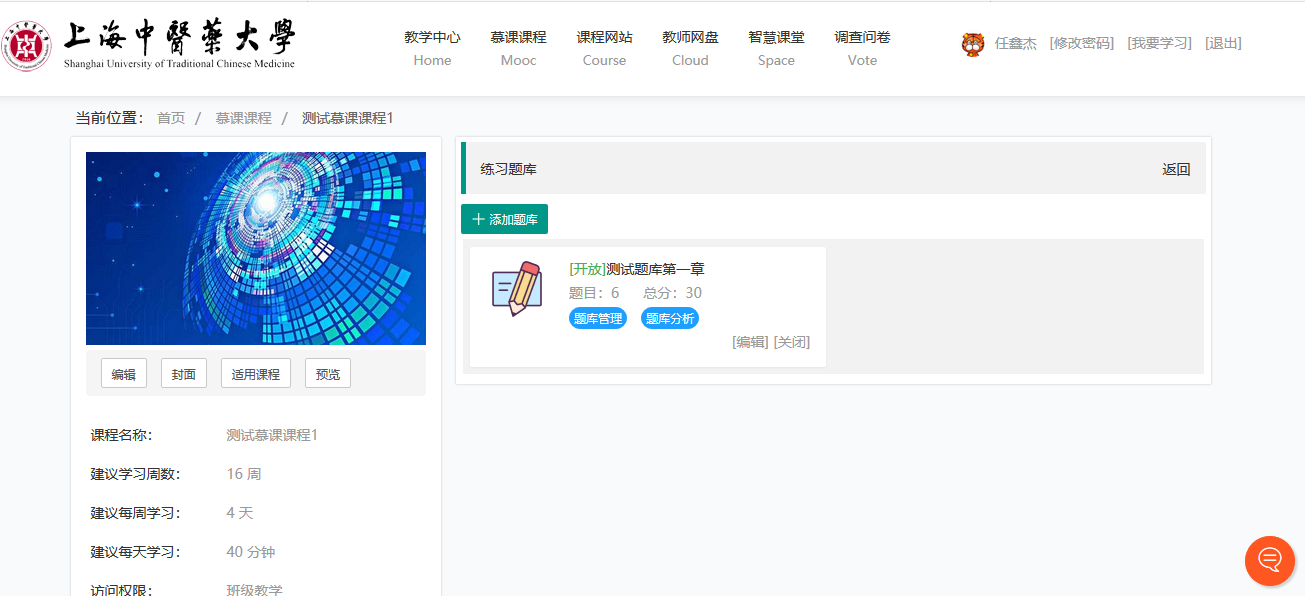Click the university logo emblem
This screenshot has height=596, width=1305.
(x=27, y=45)
